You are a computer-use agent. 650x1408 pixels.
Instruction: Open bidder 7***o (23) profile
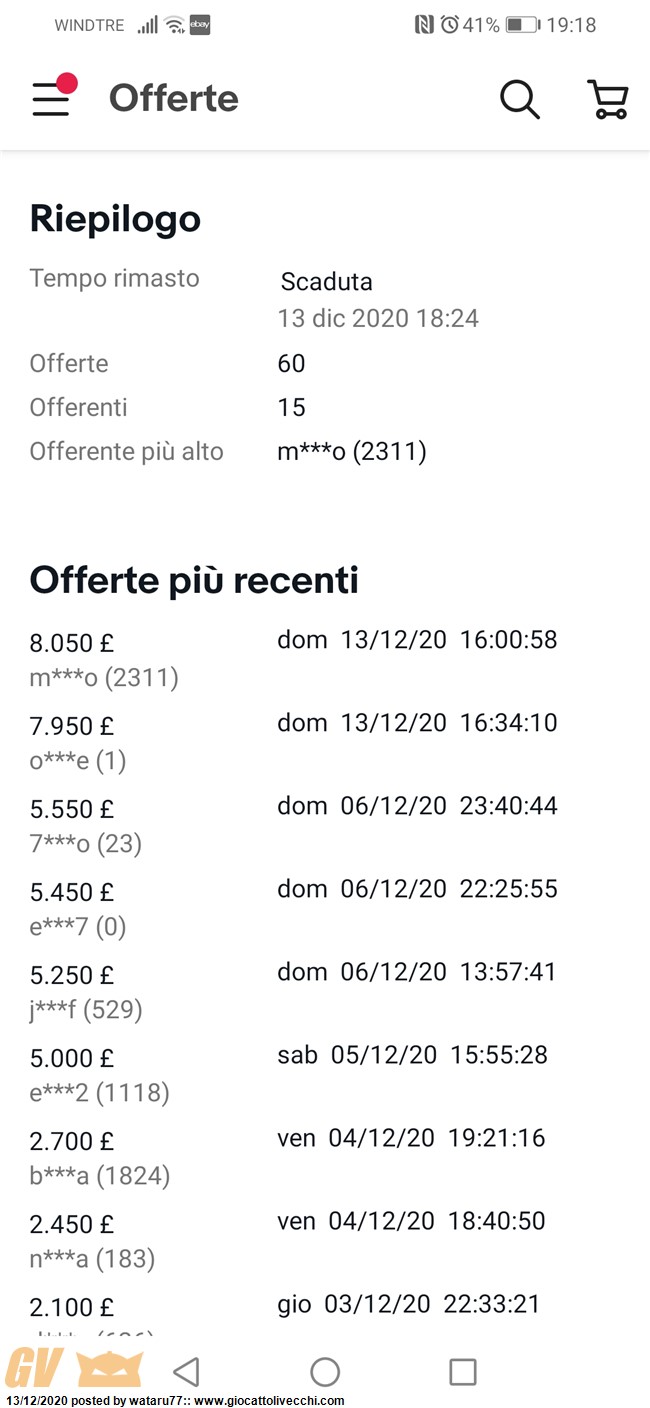point(86,844)
